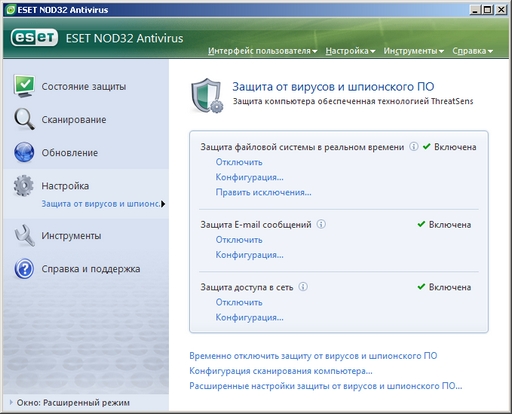Click the globe Update icon
The height and width of the screenshot is (414, 512).
coord(24,152)
